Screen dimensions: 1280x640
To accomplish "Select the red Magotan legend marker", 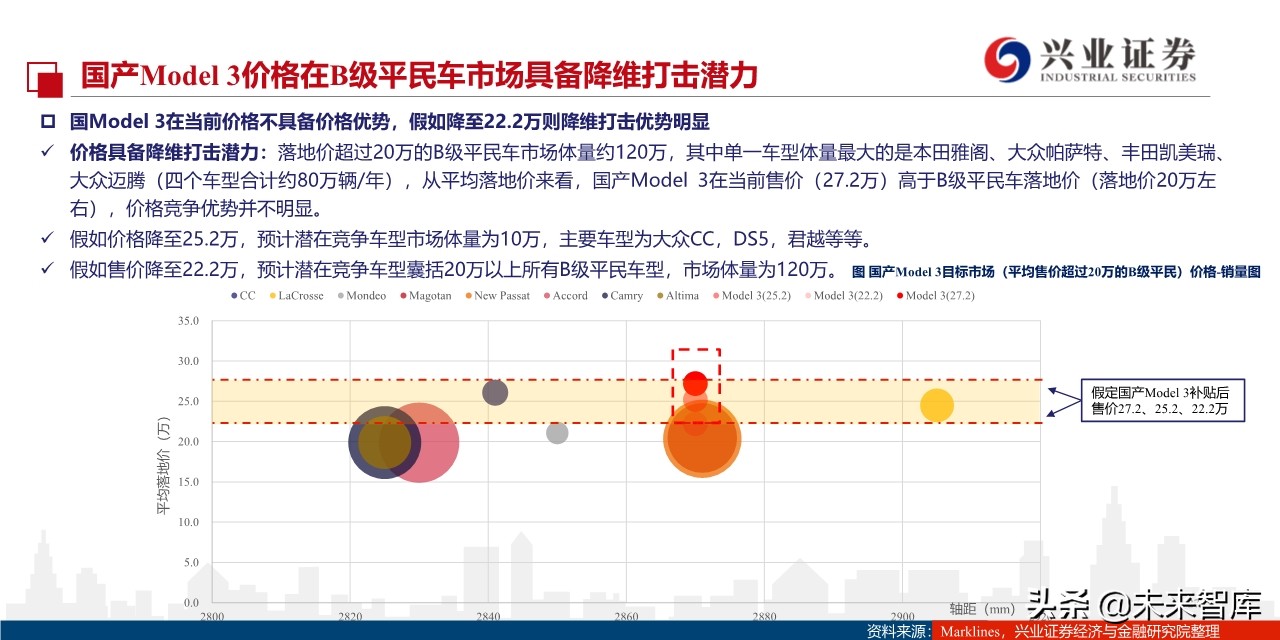I will tap(402, 296).
